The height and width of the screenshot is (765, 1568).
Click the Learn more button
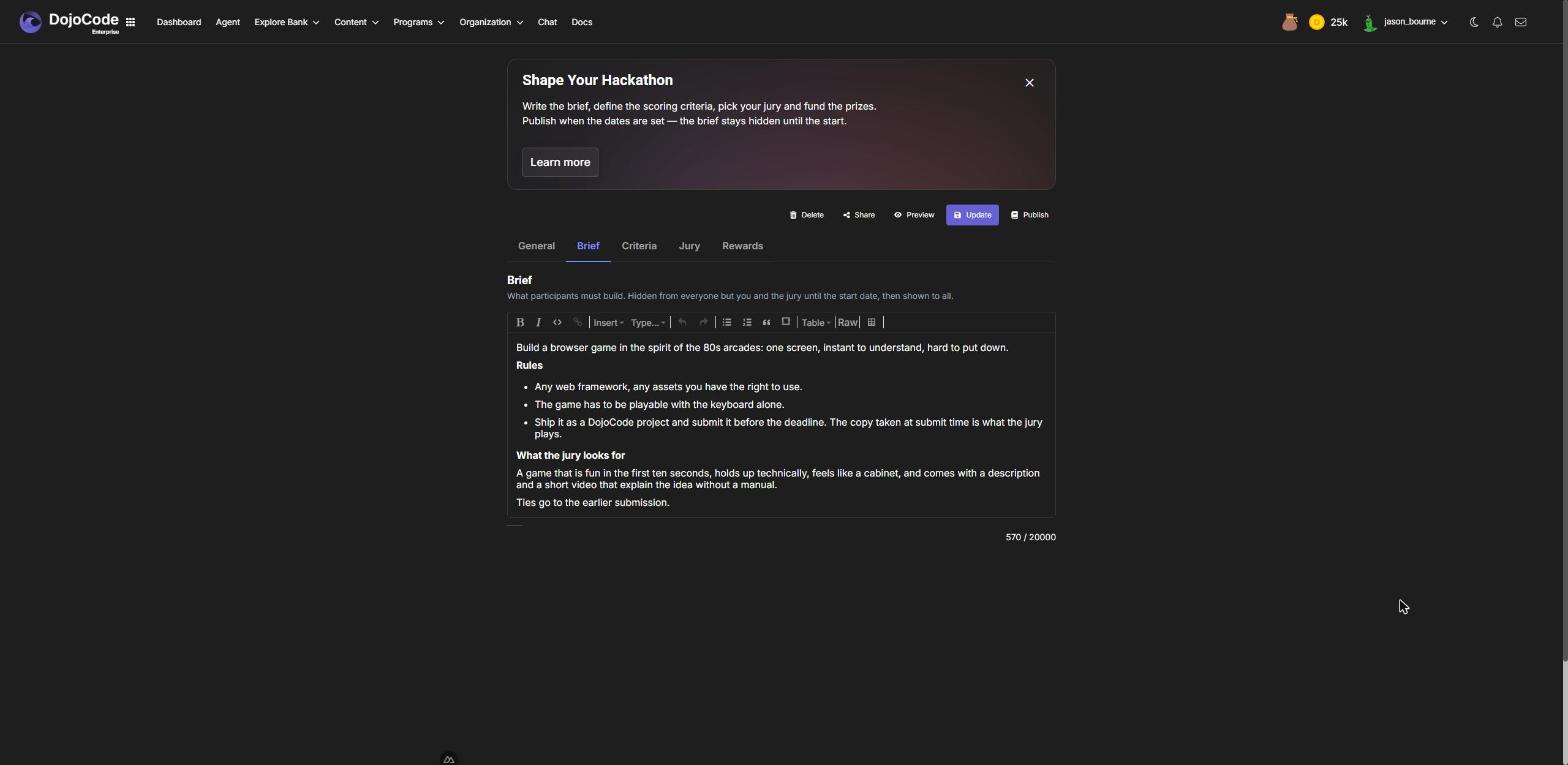[x=560, y=162]
